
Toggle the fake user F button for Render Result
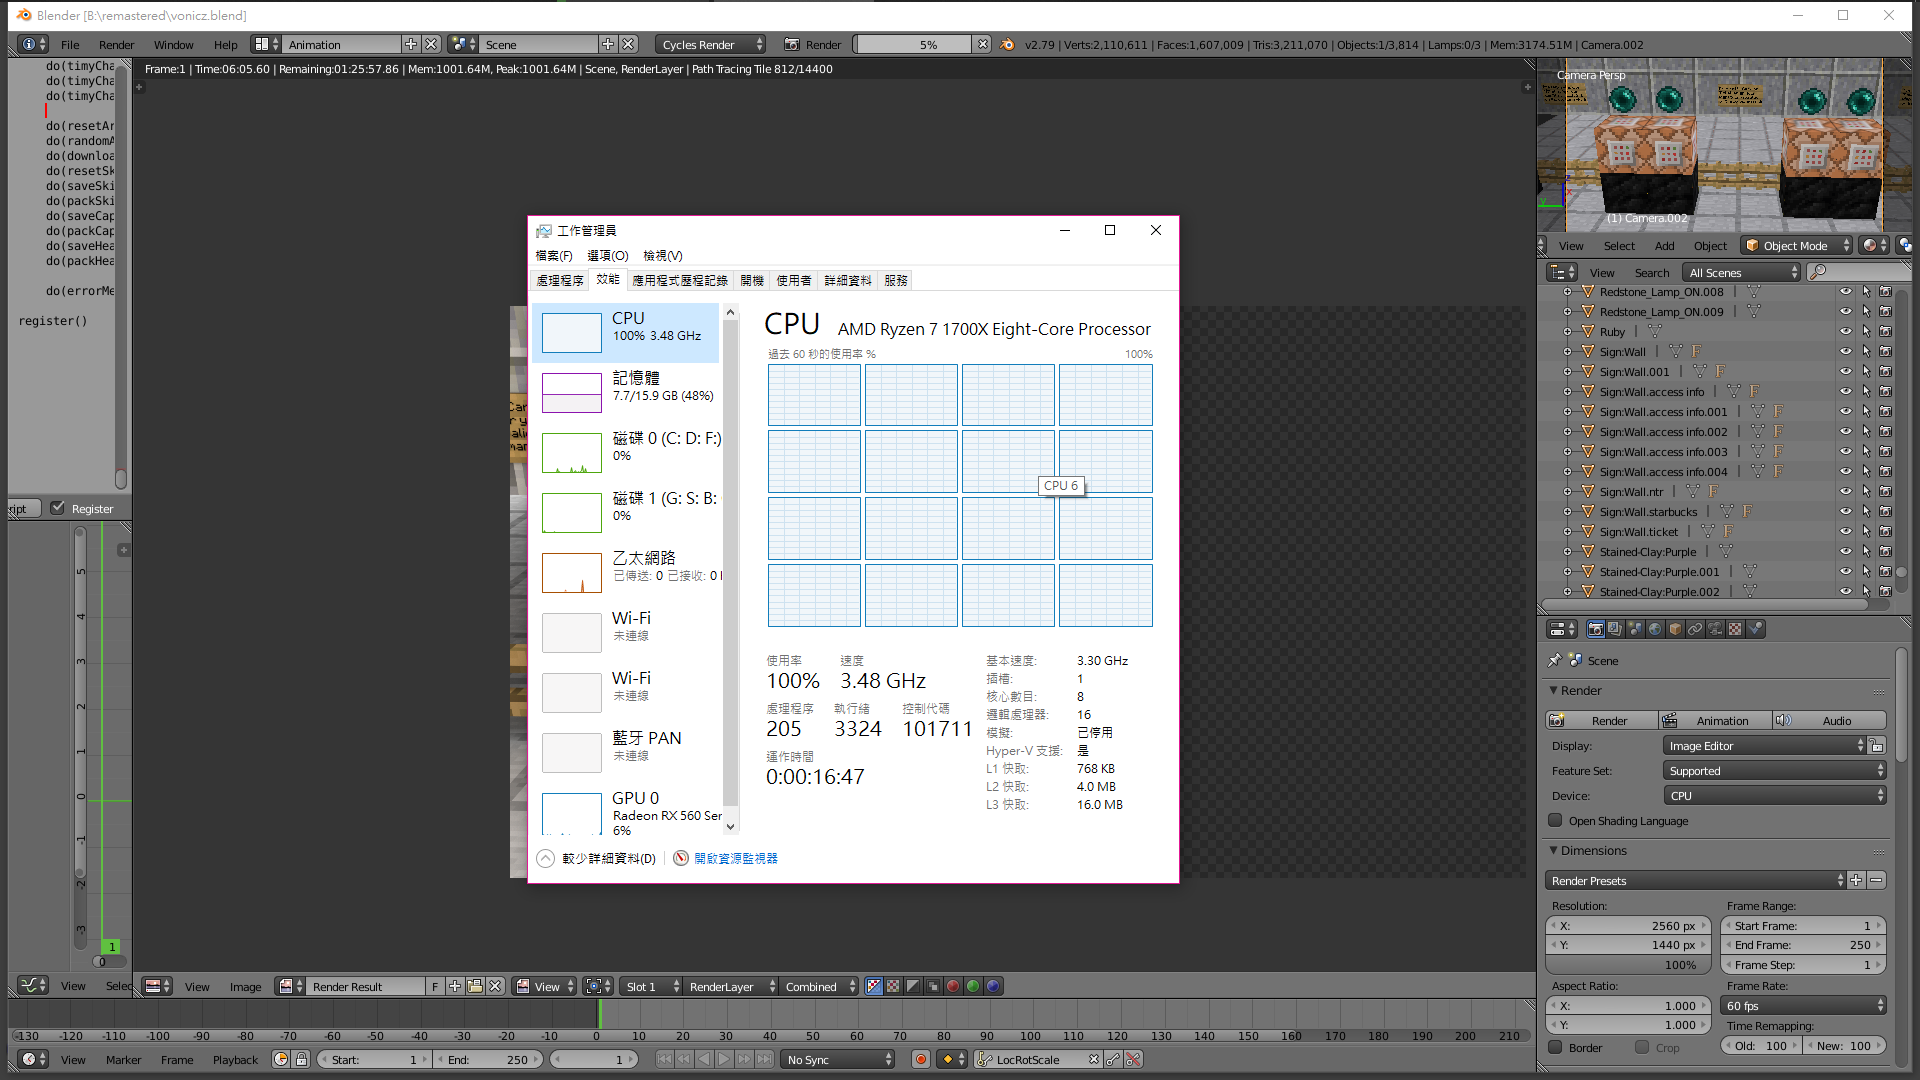[x=435, y=987]
